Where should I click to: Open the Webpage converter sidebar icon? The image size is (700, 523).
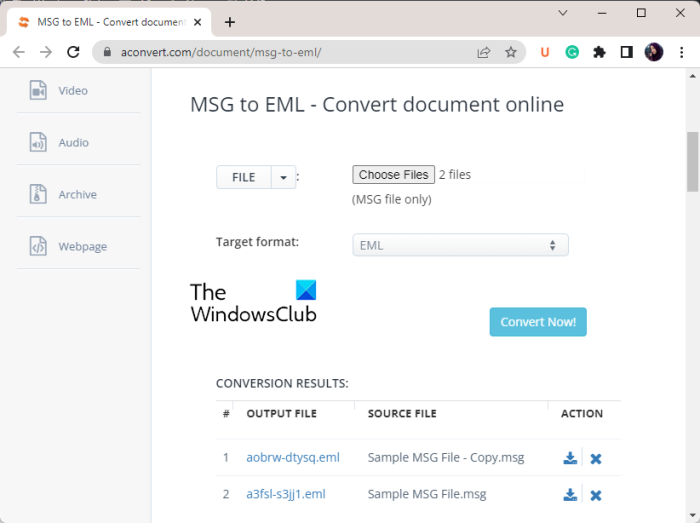[x=38, y=246]
